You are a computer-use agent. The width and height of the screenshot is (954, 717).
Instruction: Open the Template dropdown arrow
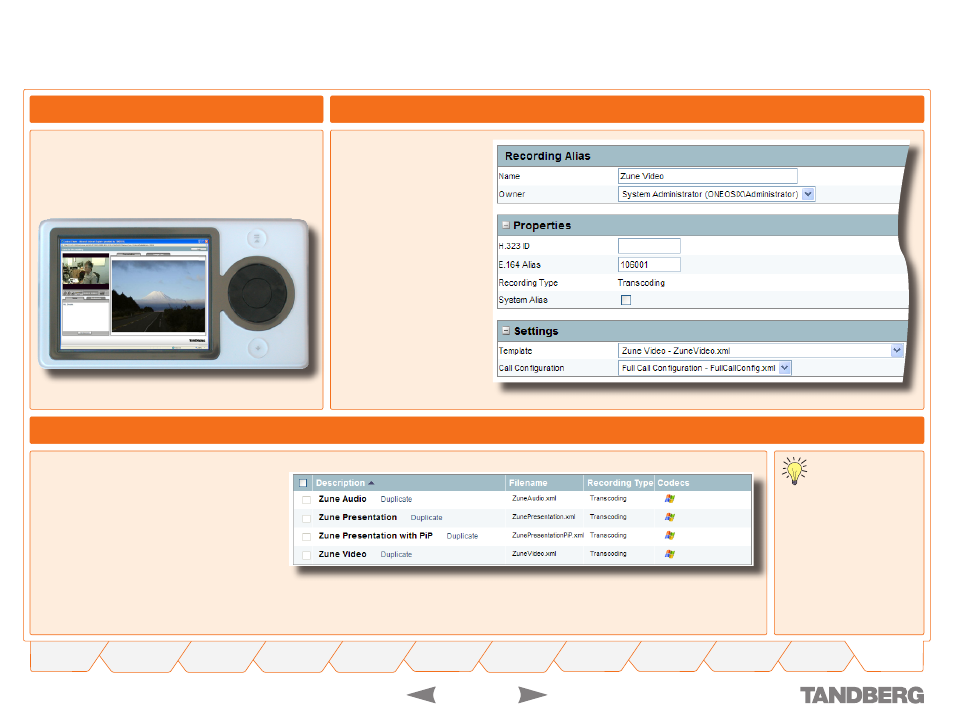pyautogui.click(x=897, y=351)
